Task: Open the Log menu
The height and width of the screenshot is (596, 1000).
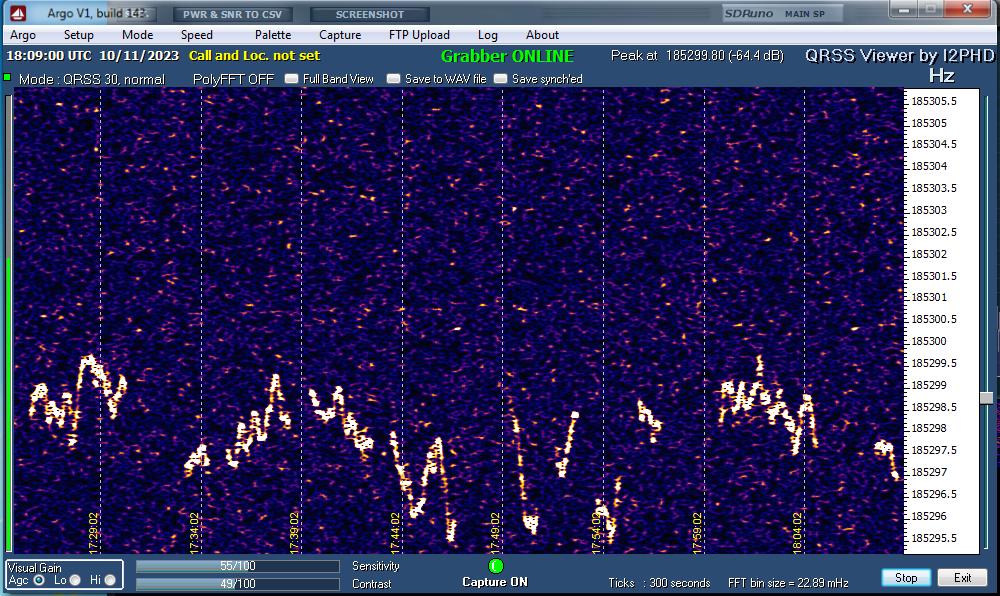Action: (488, 35)
